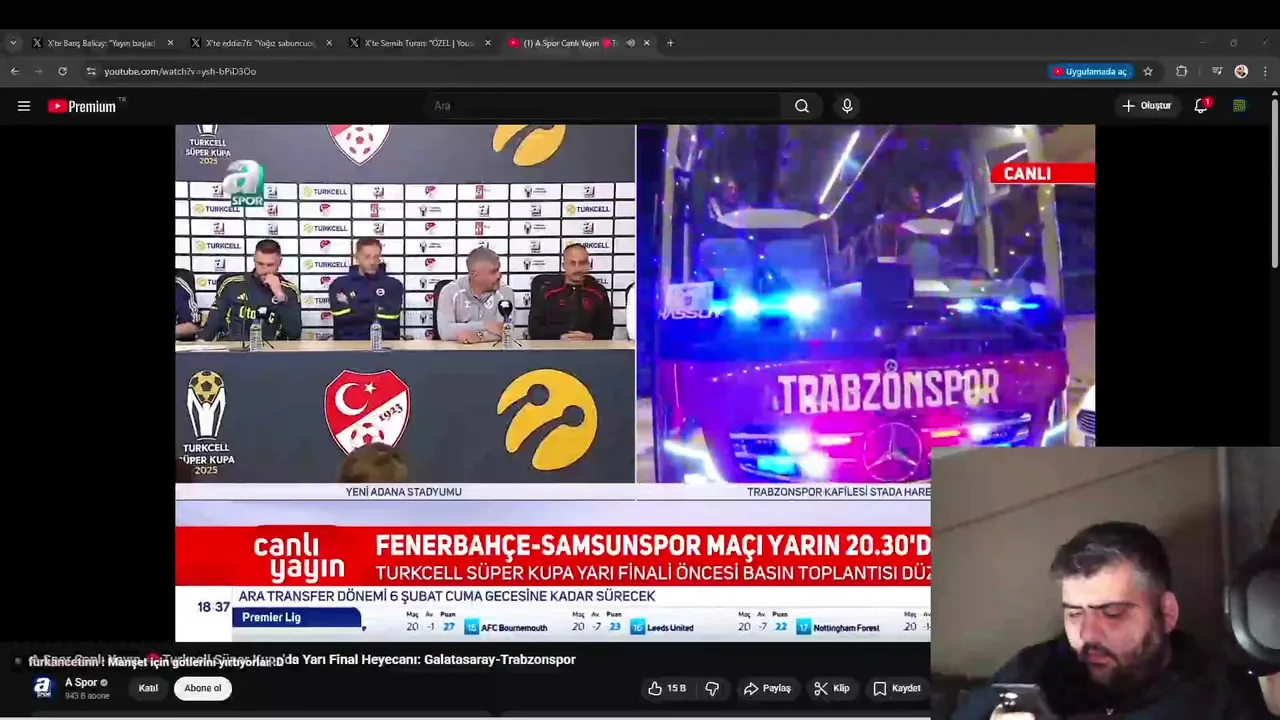Open the 'Oluştur' create button
The width and height of the screenshot is (1280, 720).
coord(1146,106)
